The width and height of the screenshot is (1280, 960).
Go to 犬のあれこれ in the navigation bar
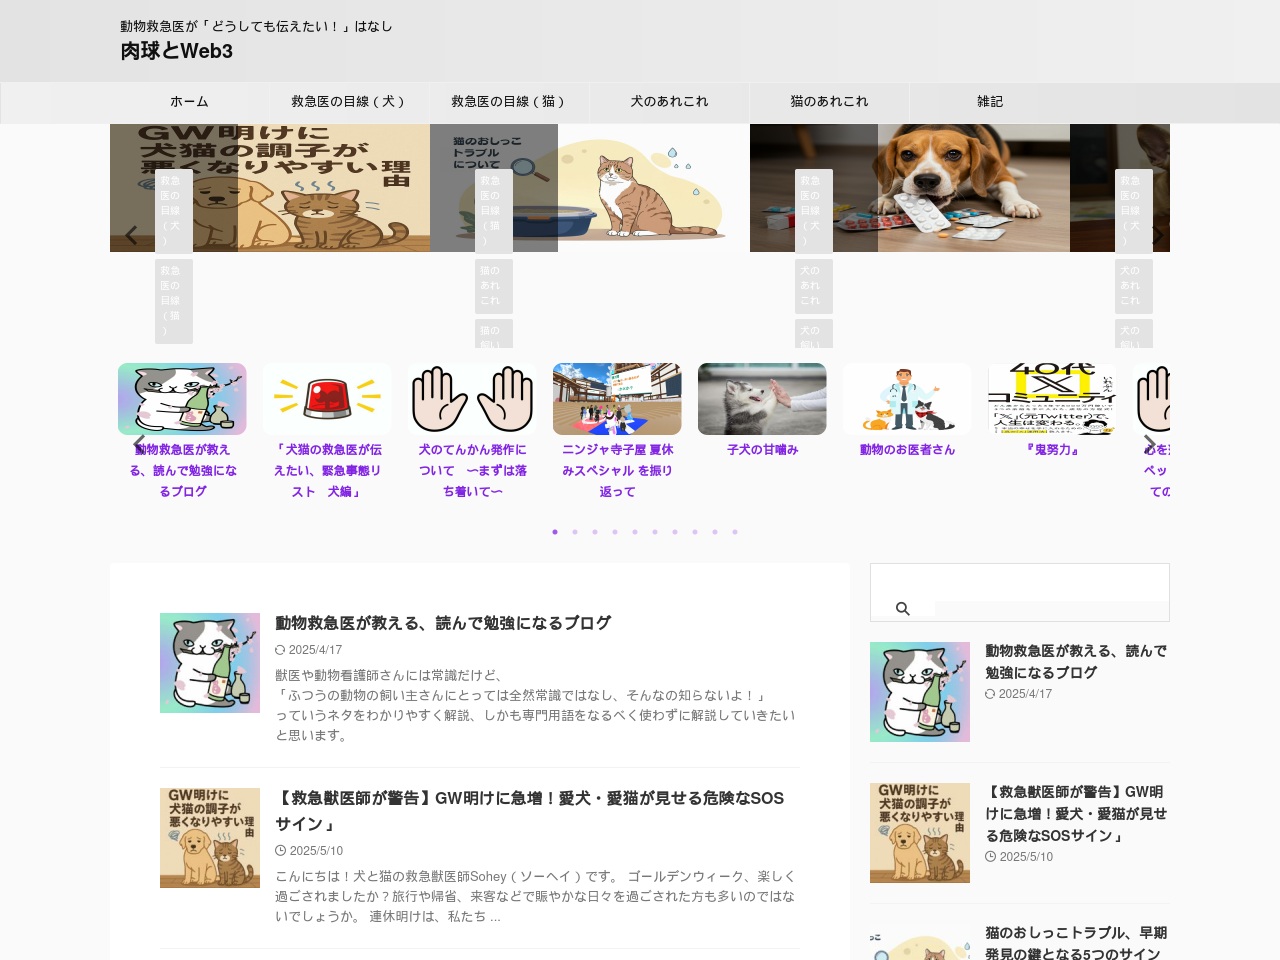[669, 102]
